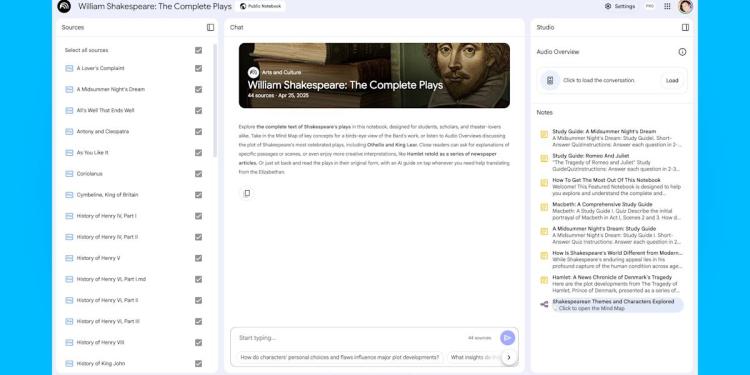The width and height of the screenshot is (750, 375).
Task: Click notebook title William Shakespeare: The Complete Plays
Action: (x=155, y=6)
